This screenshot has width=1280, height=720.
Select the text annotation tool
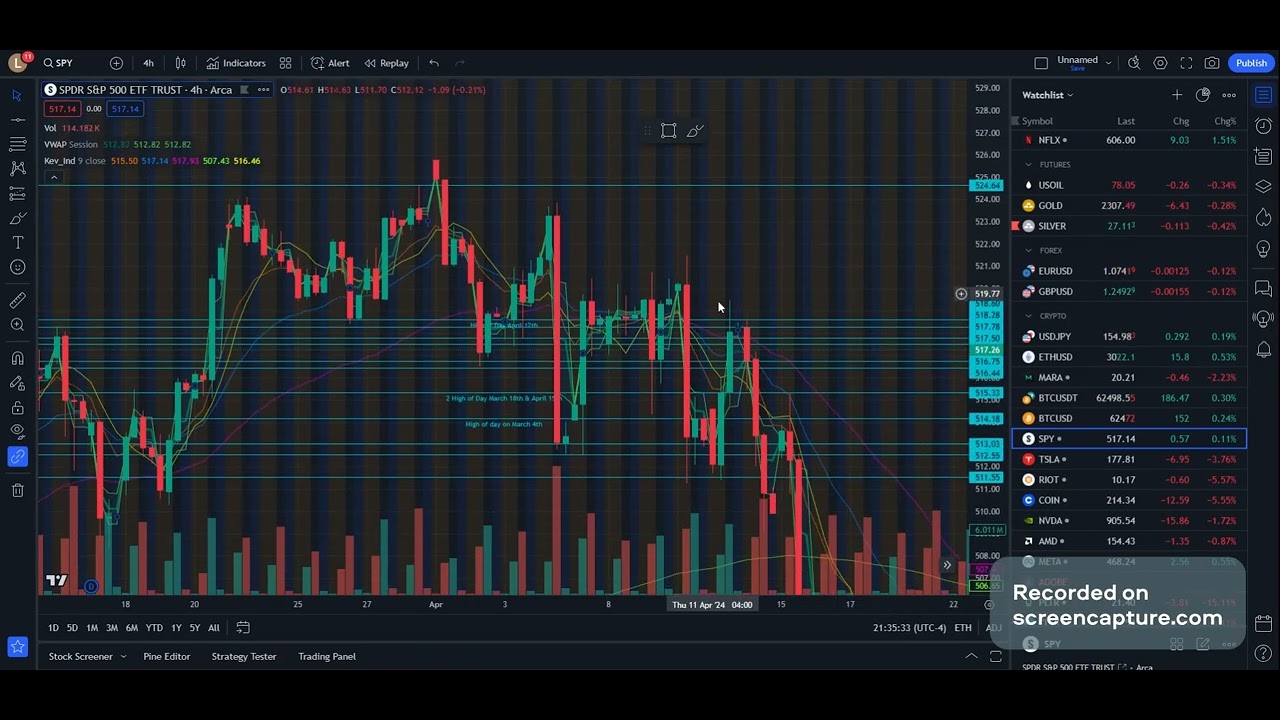point(17,243)
